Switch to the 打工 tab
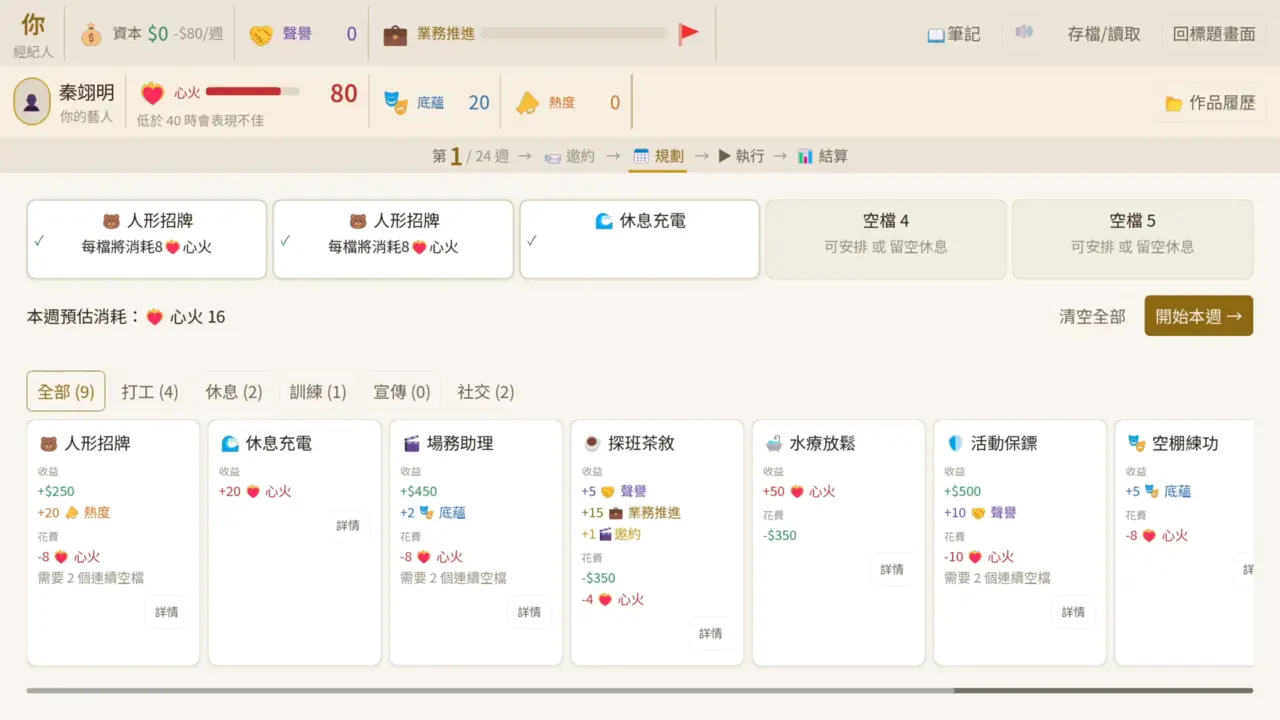Viewport: 1280px width, 720px height. [x=149, y=391]
